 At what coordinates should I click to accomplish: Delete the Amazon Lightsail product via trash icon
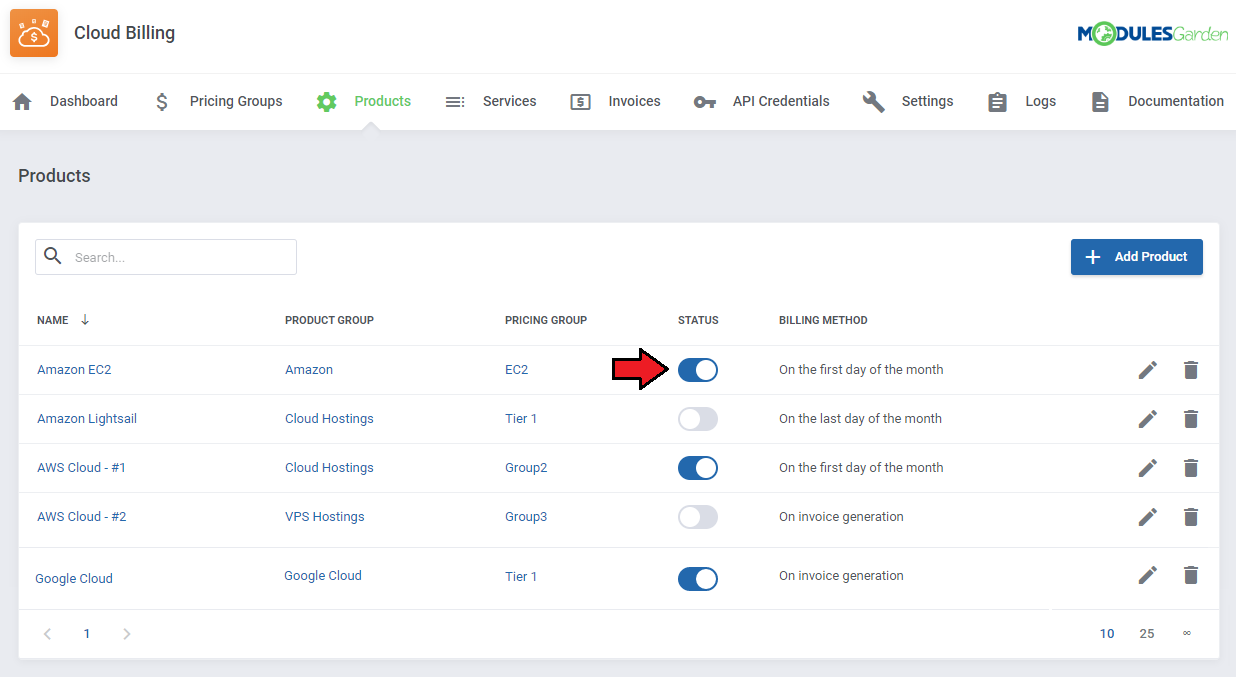tap(1190, 419)
